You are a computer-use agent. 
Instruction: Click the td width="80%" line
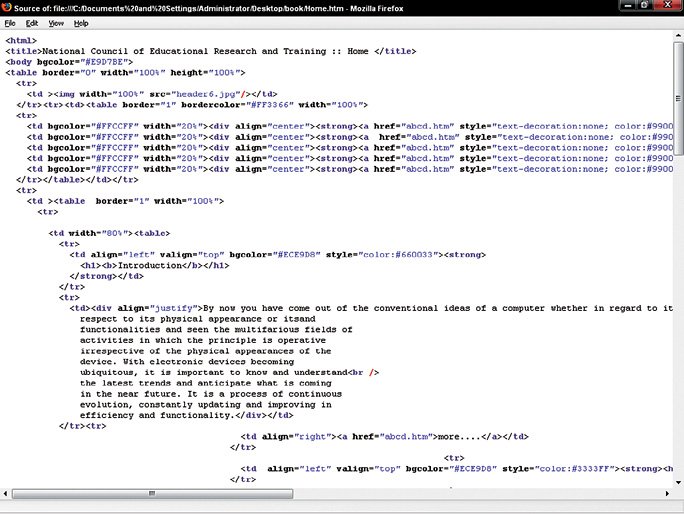pos(109,233)
